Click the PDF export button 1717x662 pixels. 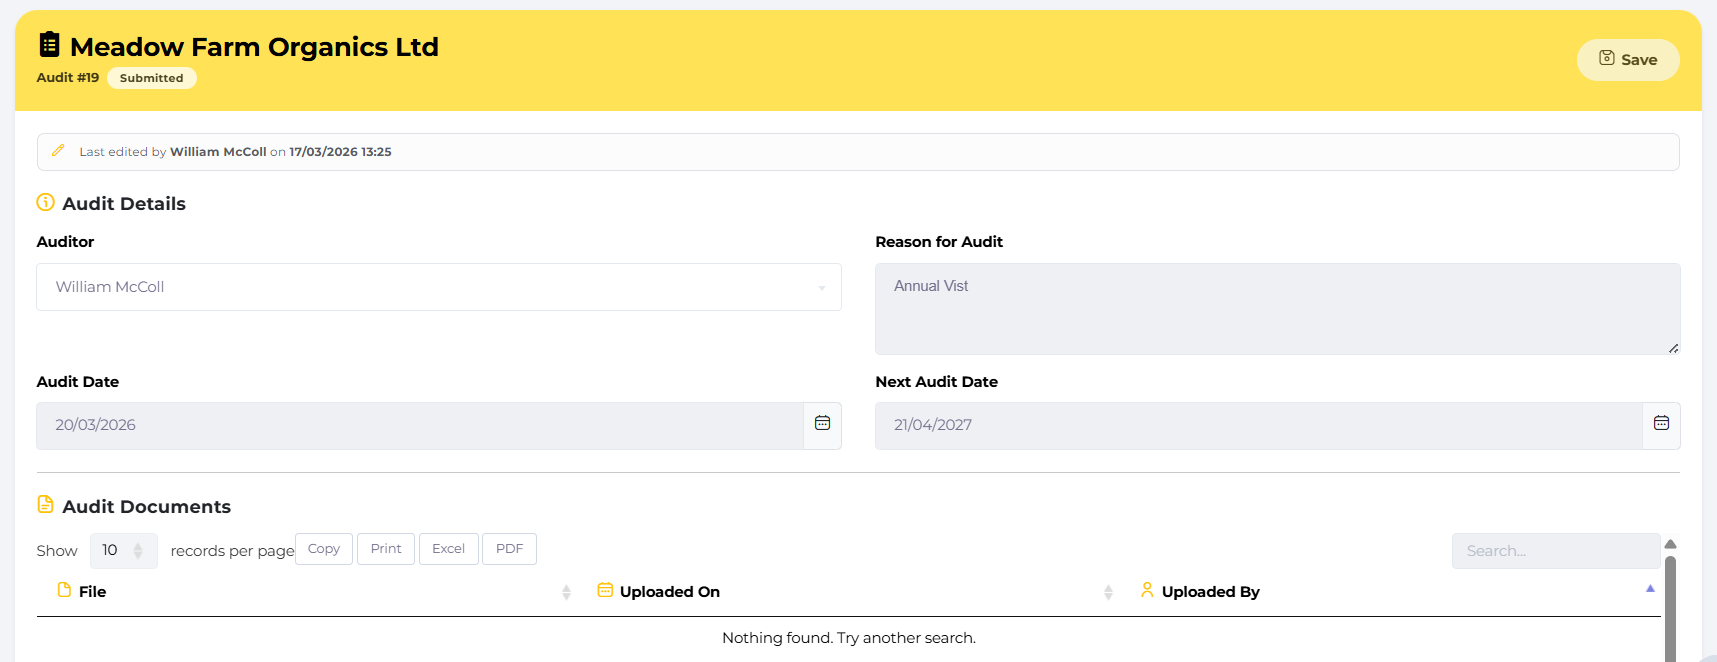tap(509, 549)
